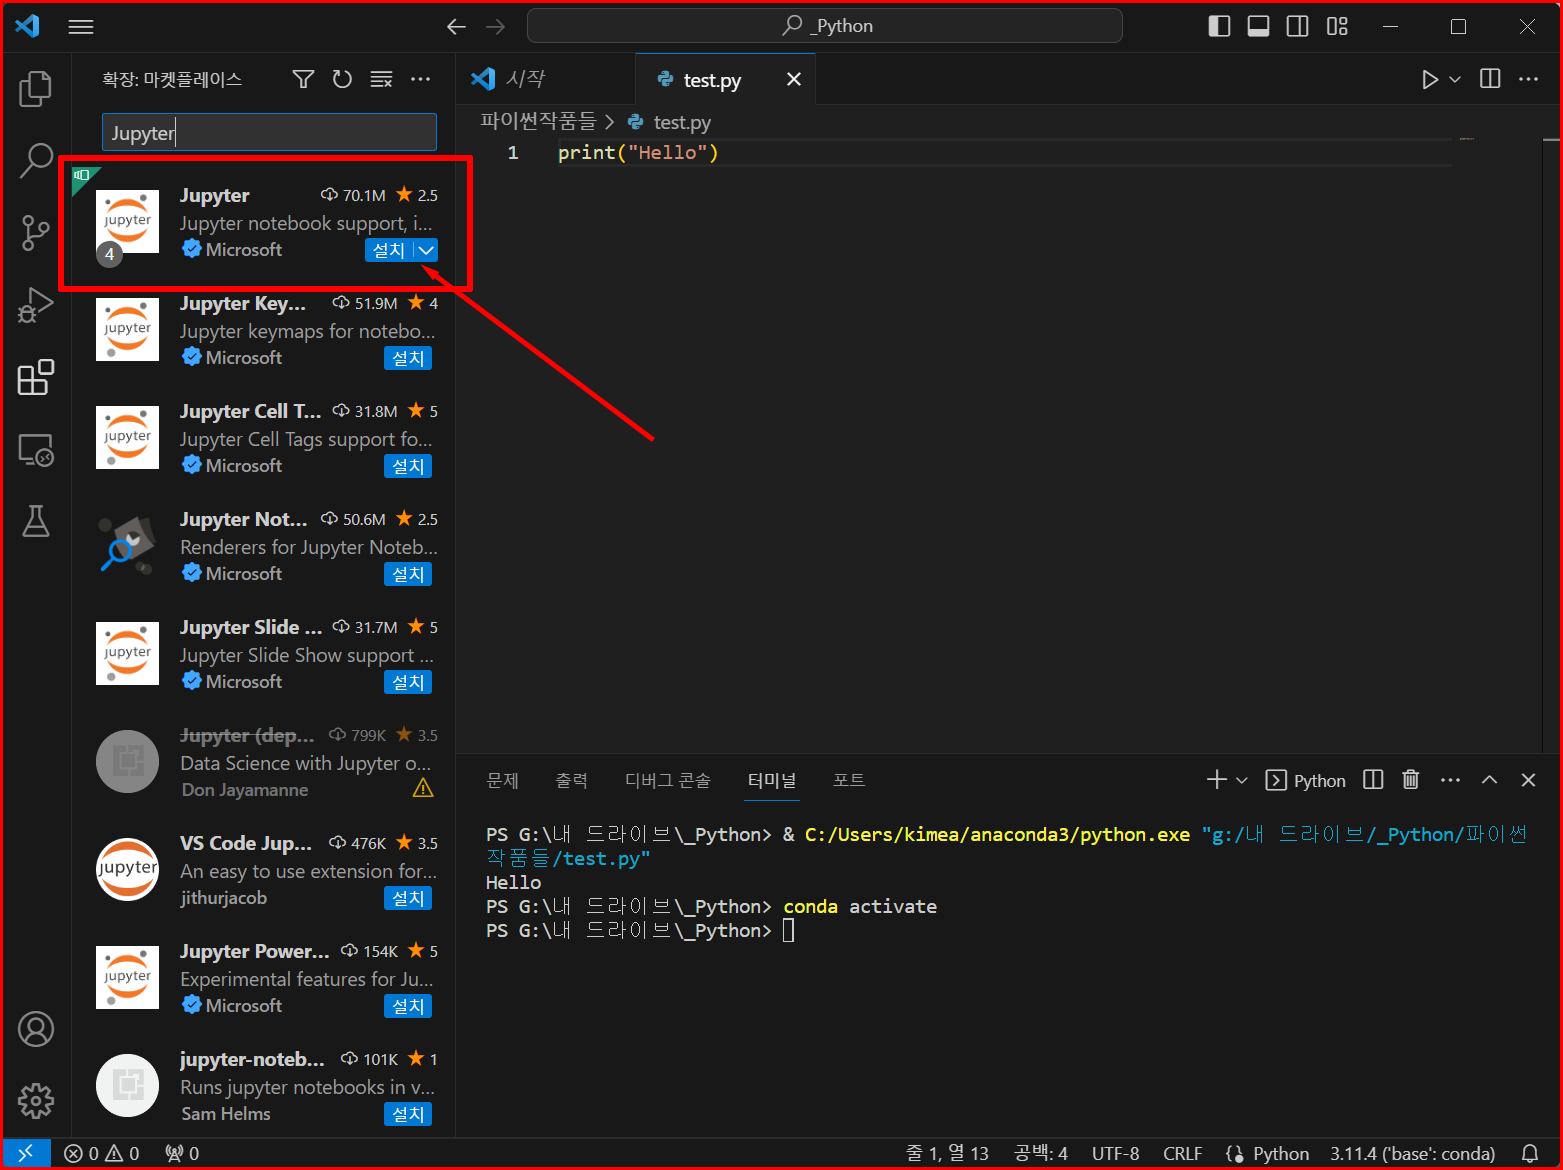
Task: Open the 디버그 콘솔 panel tab
Action: point(667,780)
